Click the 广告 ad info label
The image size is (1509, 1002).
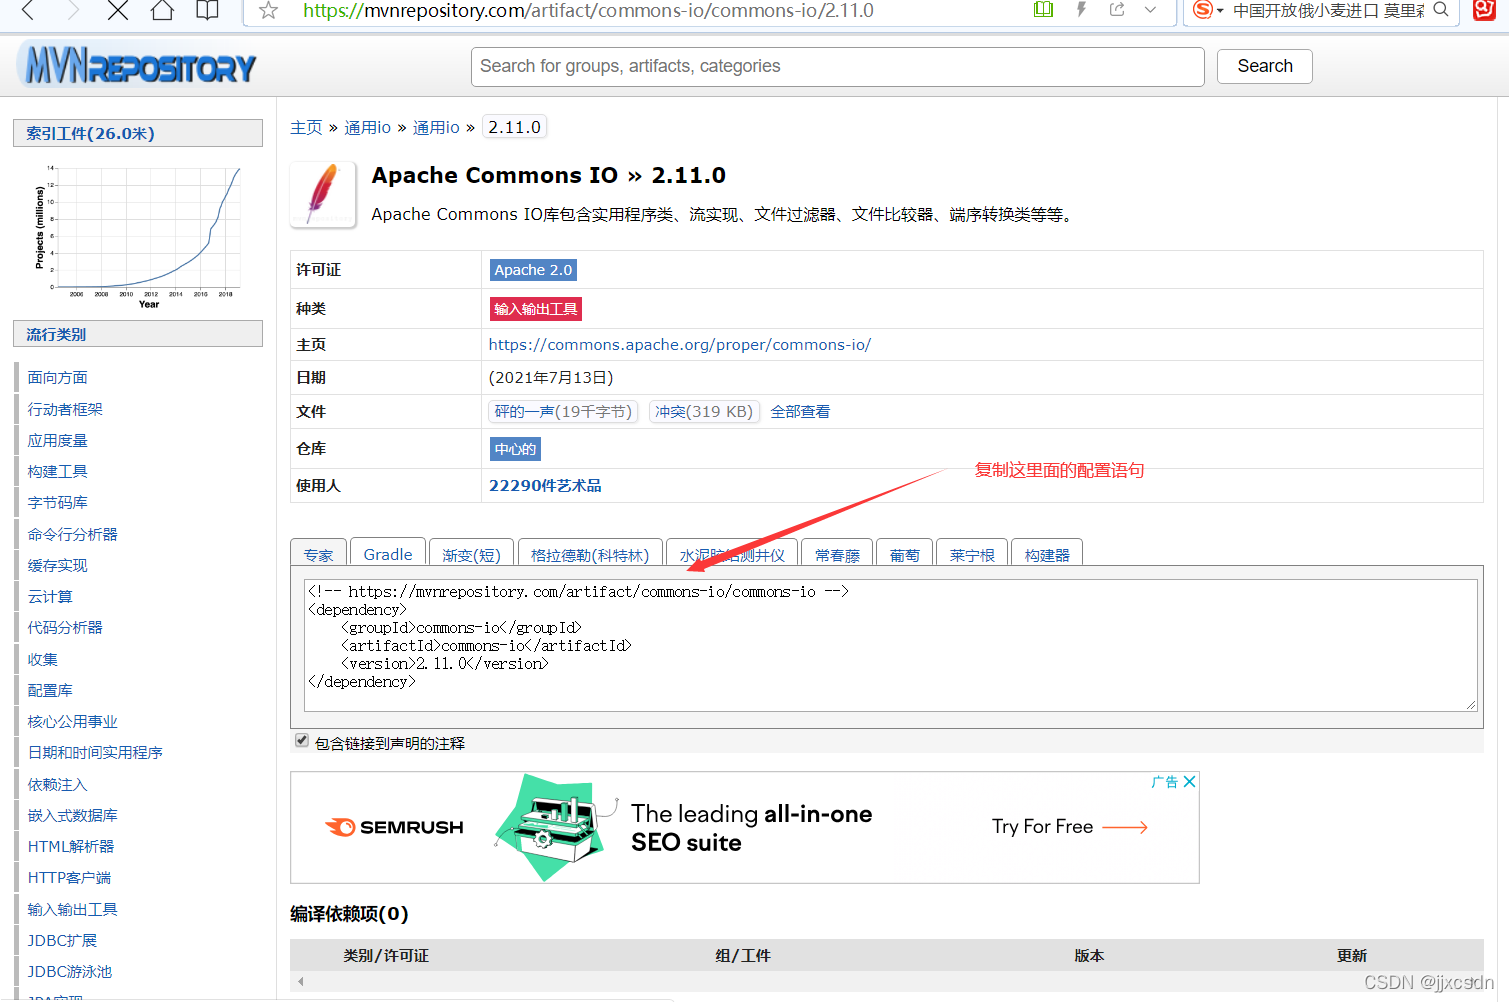pos(1165,782)
